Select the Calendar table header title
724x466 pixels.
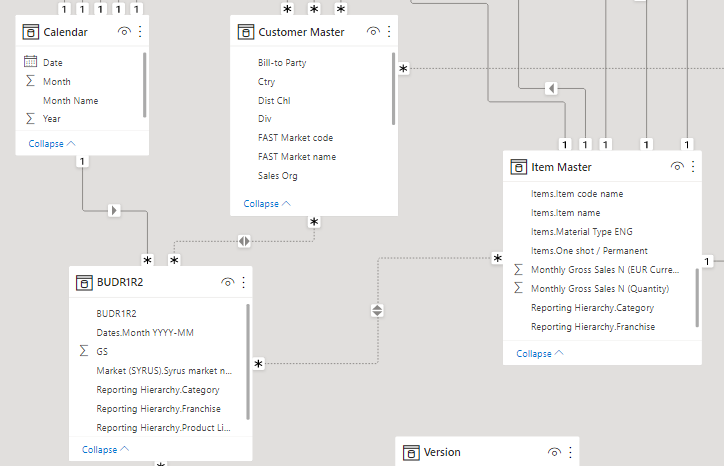[65, 32]
